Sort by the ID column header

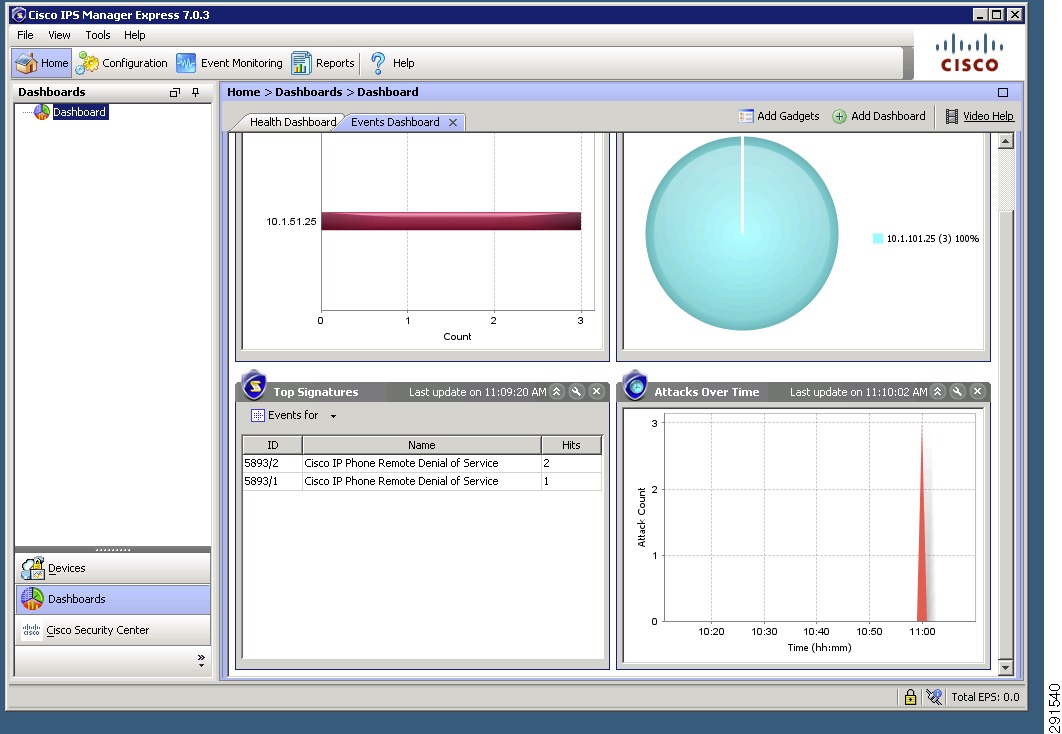point(273,445)
